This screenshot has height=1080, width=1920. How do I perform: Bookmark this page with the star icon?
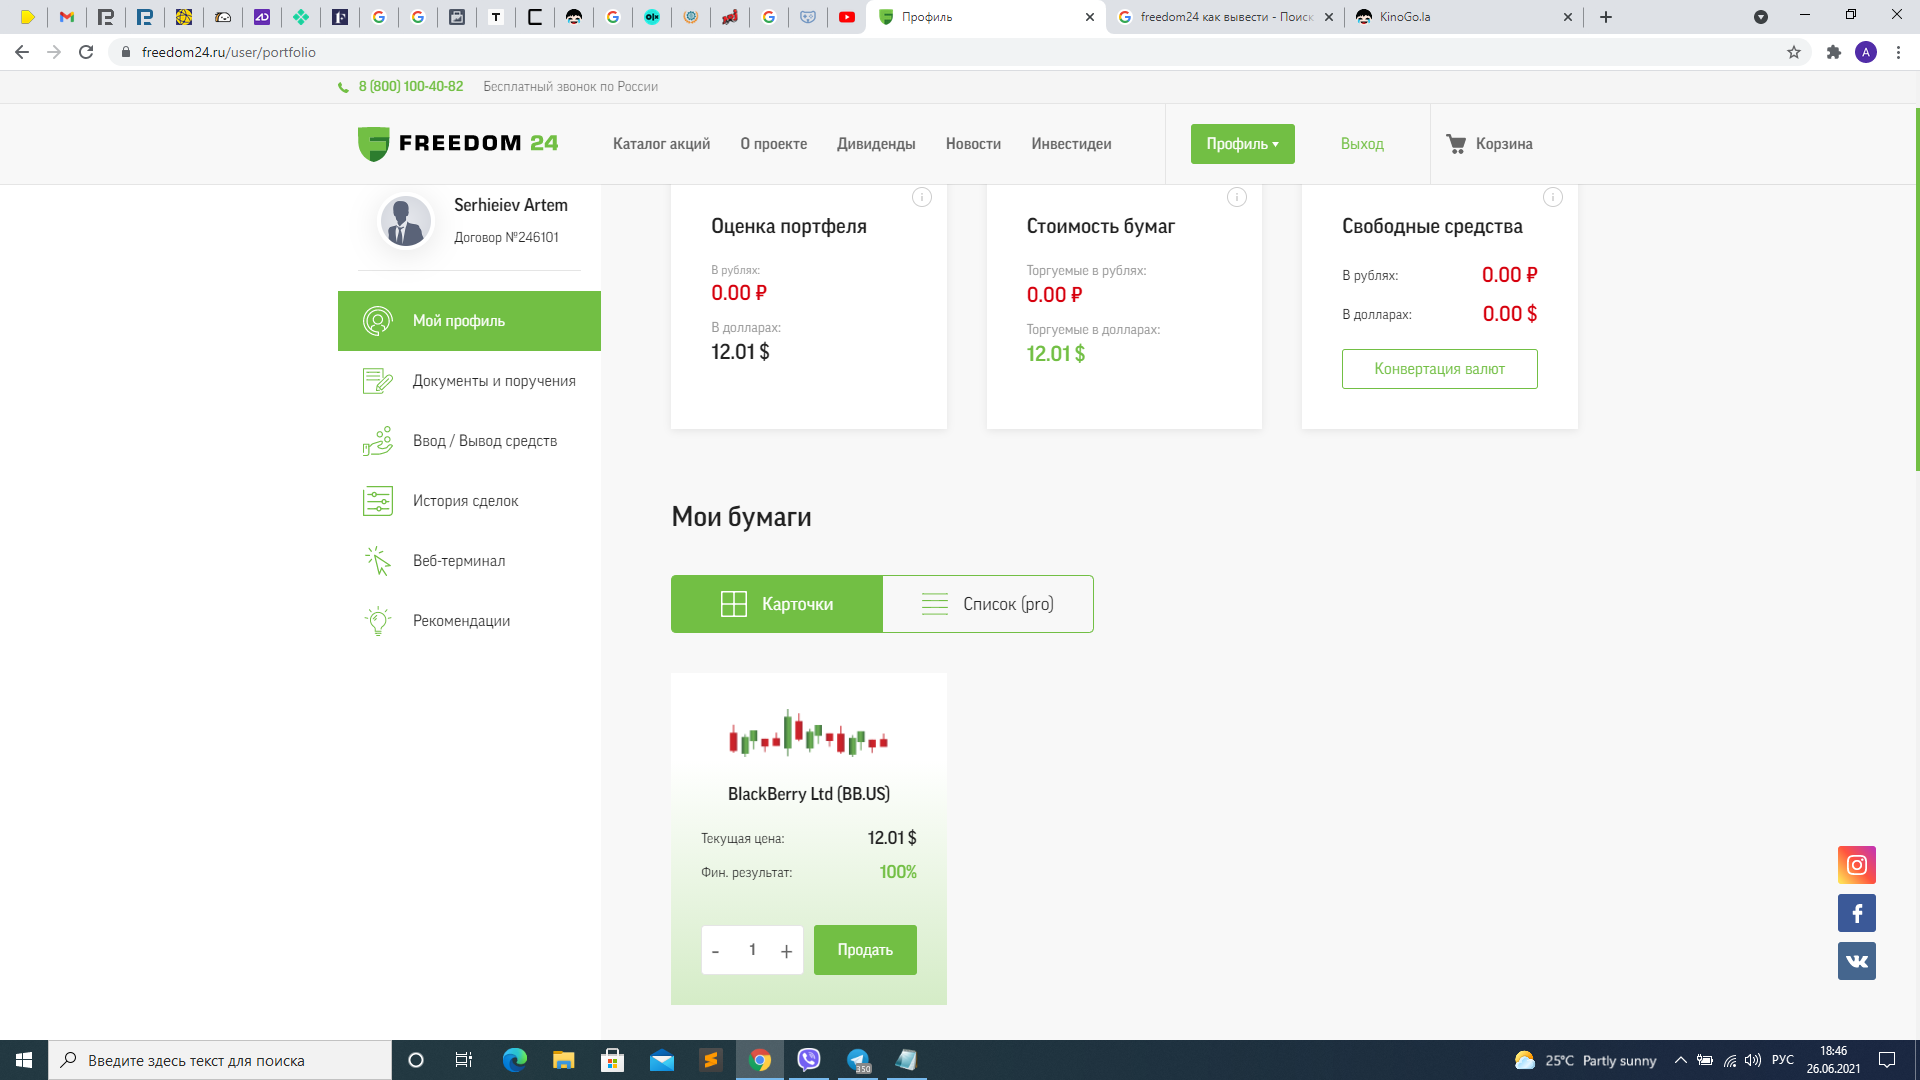1794,52
